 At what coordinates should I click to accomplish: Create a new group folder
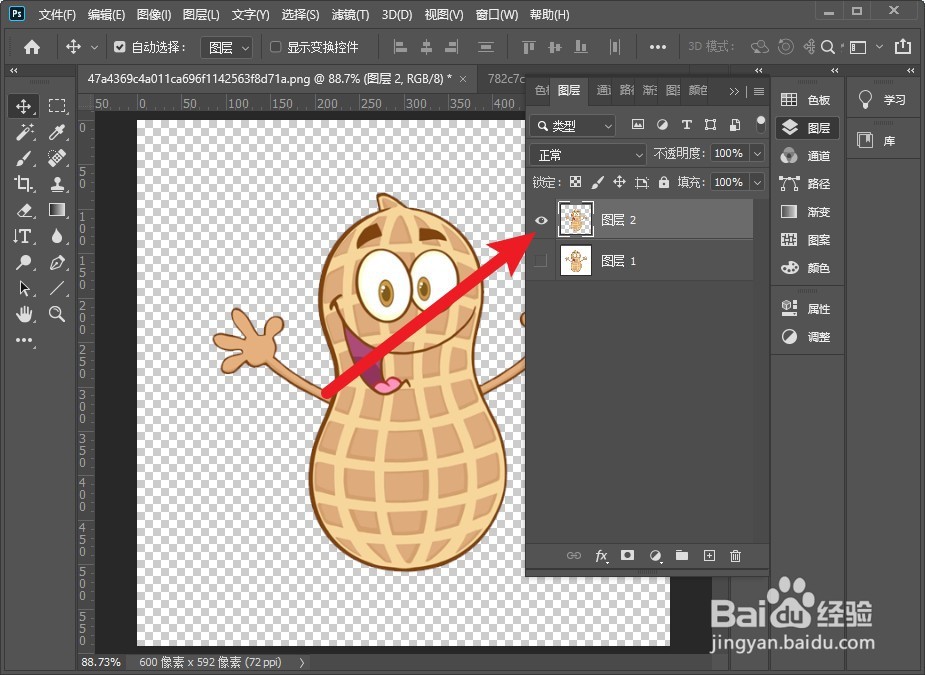(682, 555)
